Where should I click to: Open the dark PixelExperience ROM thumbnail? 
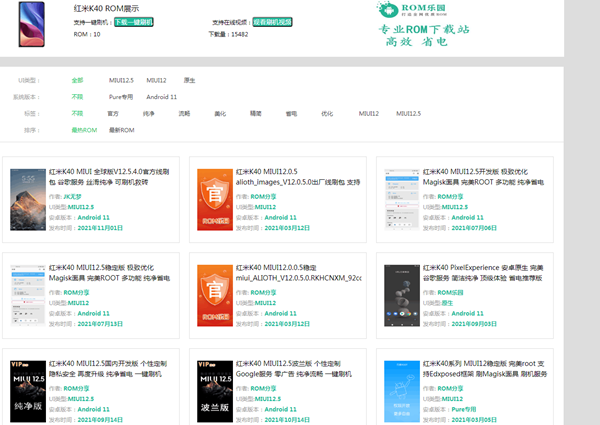pyautogui.click(x=402, y=296)
